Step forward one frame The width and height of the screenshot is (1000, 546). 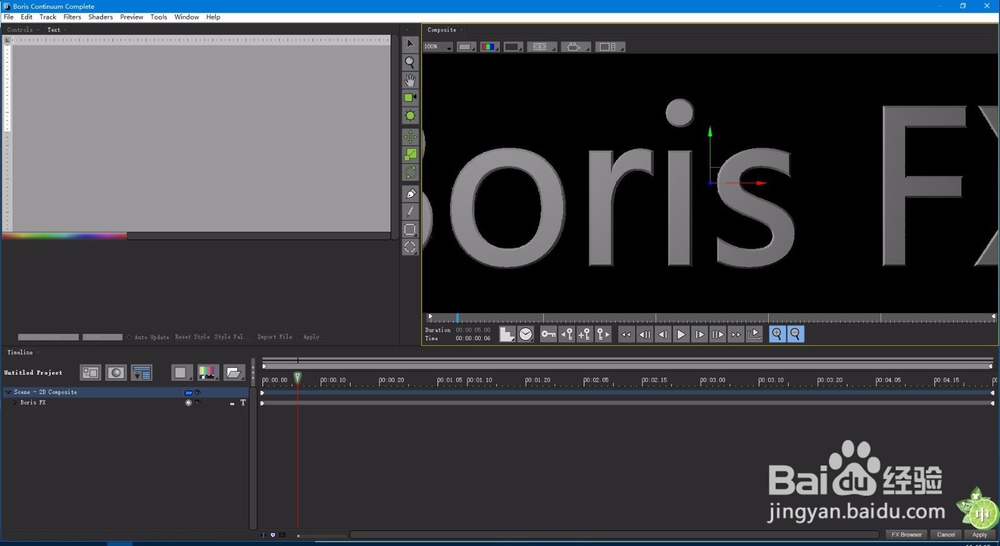(x=700, y=334)
